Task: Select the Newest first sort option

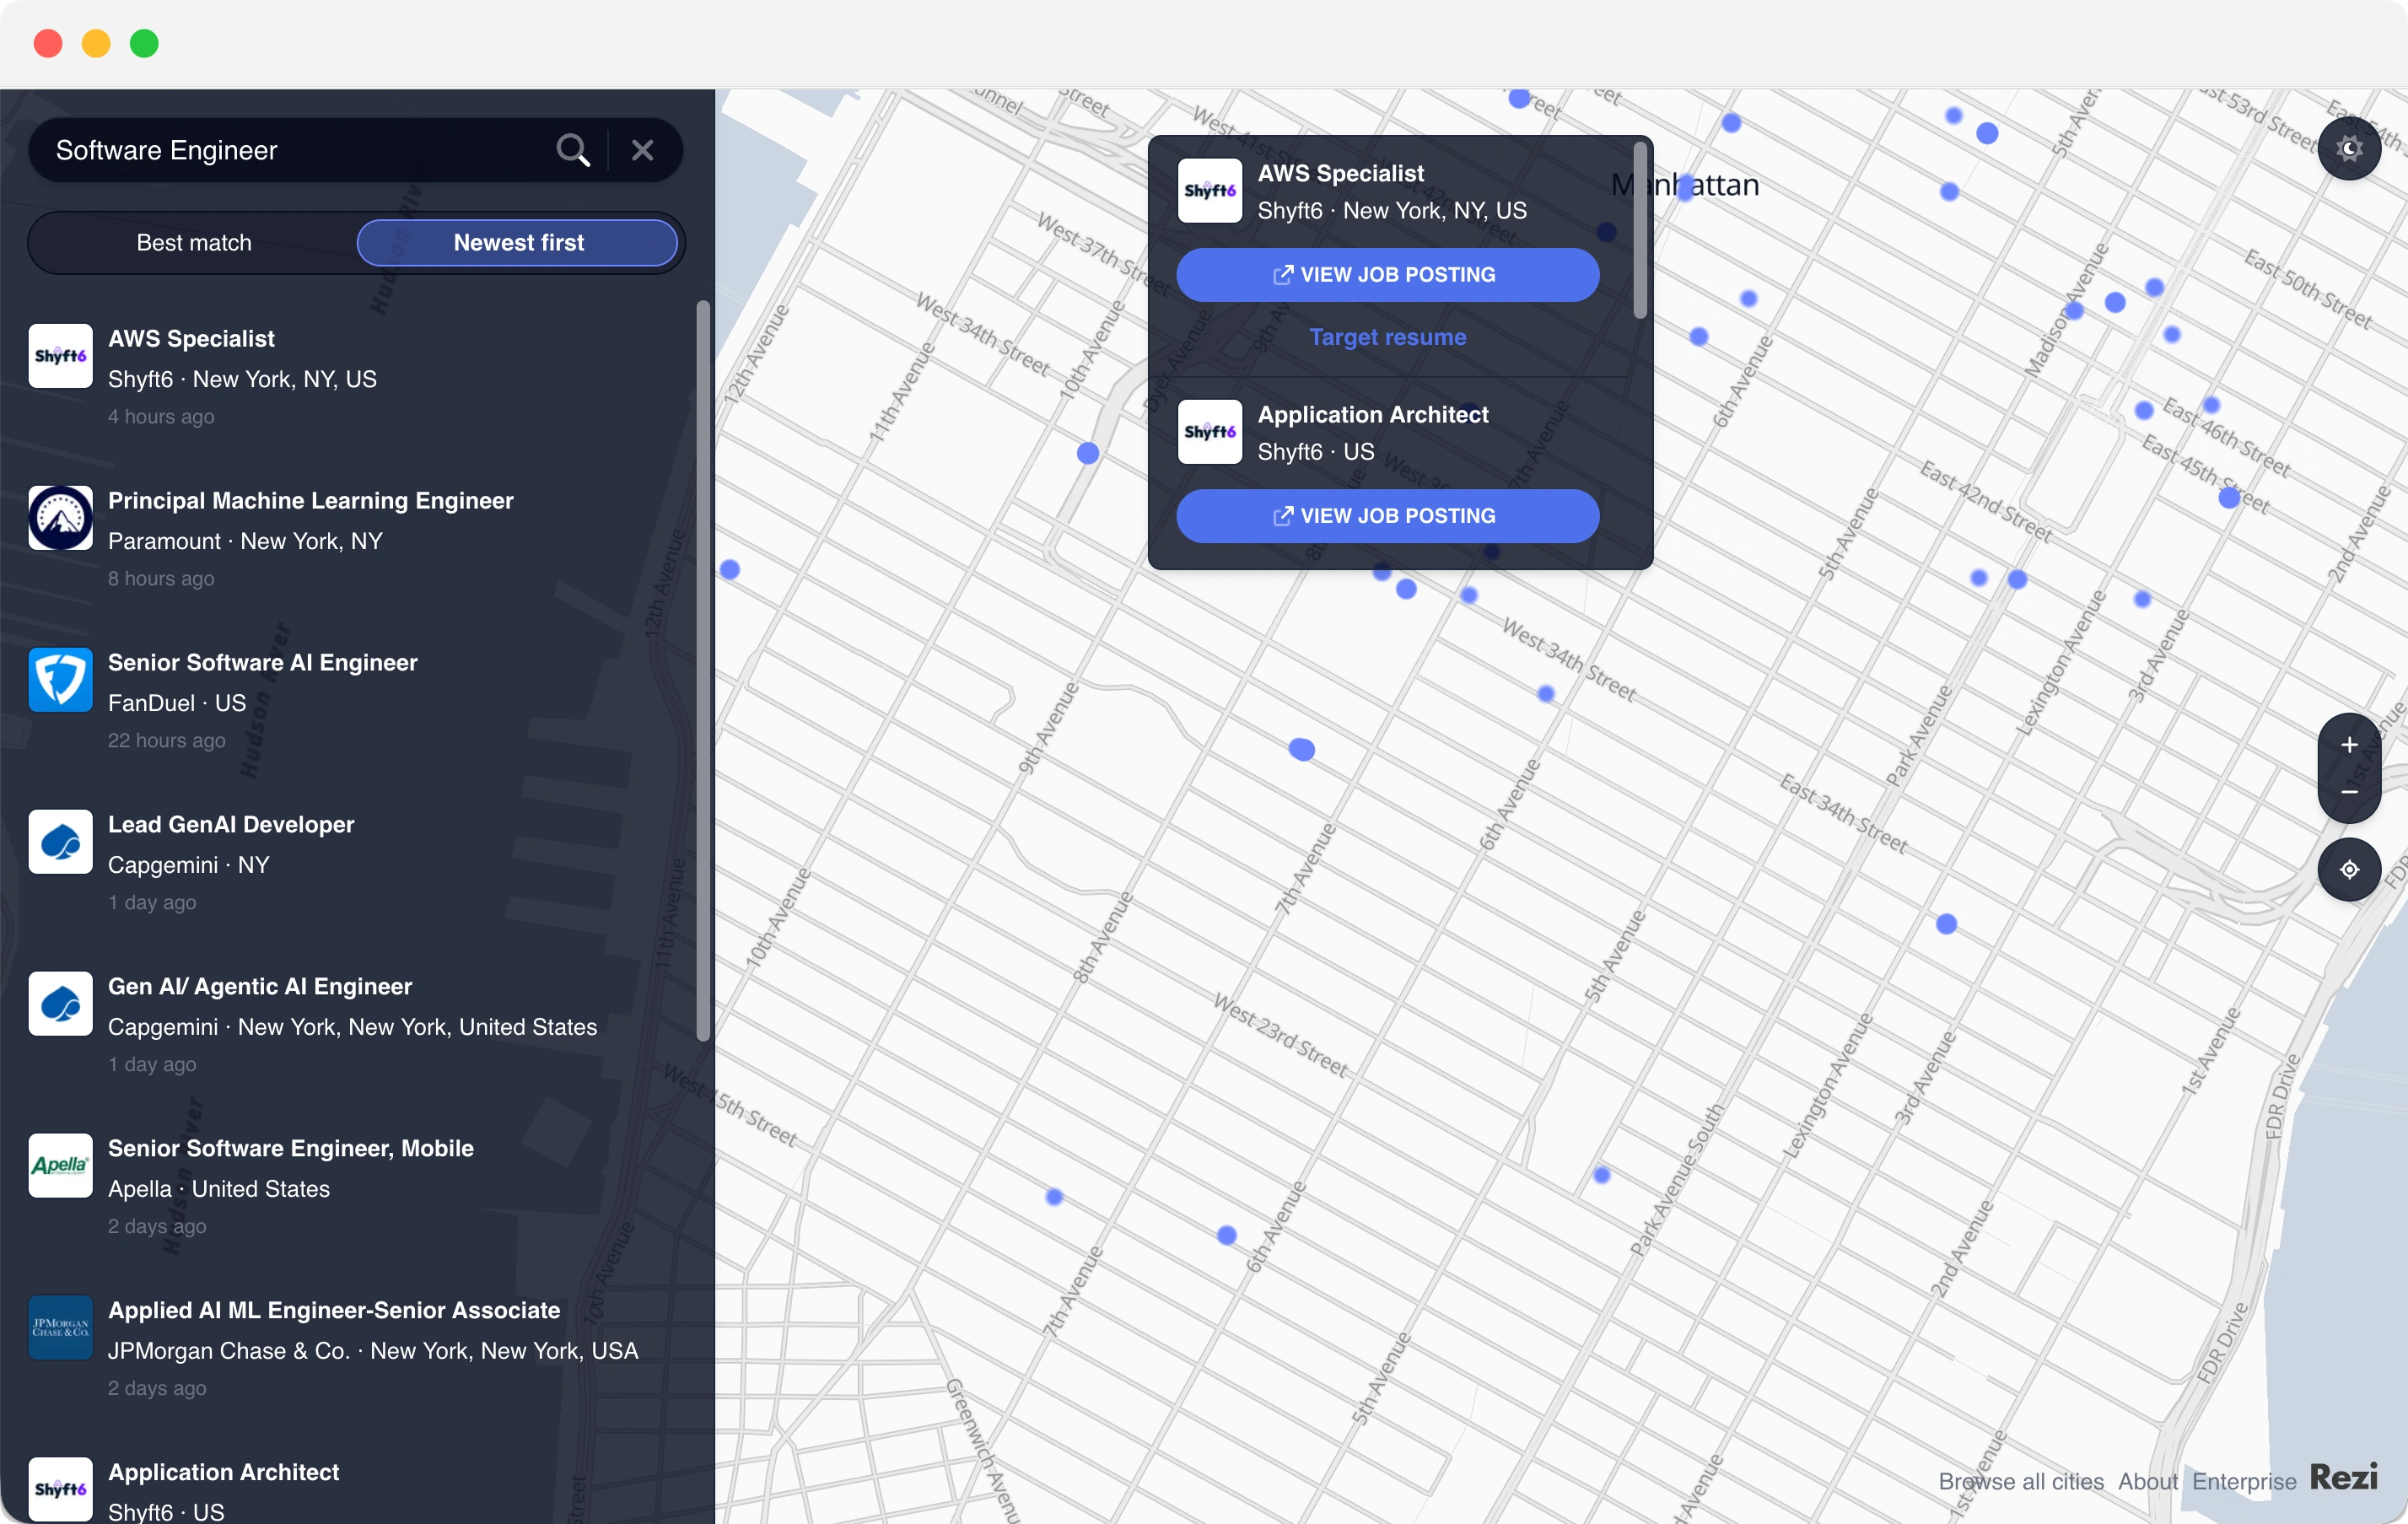Action: pyautogui.click(x=518, y=243)
